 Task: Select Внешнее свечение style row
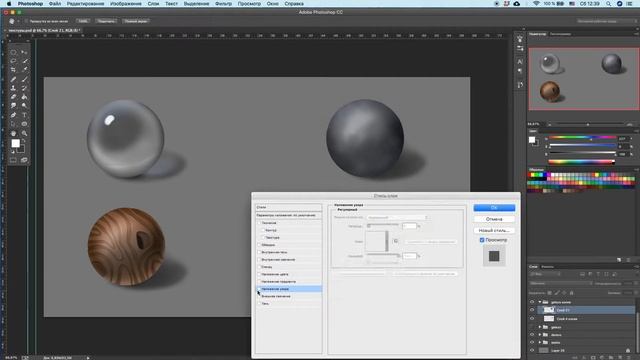289,296
